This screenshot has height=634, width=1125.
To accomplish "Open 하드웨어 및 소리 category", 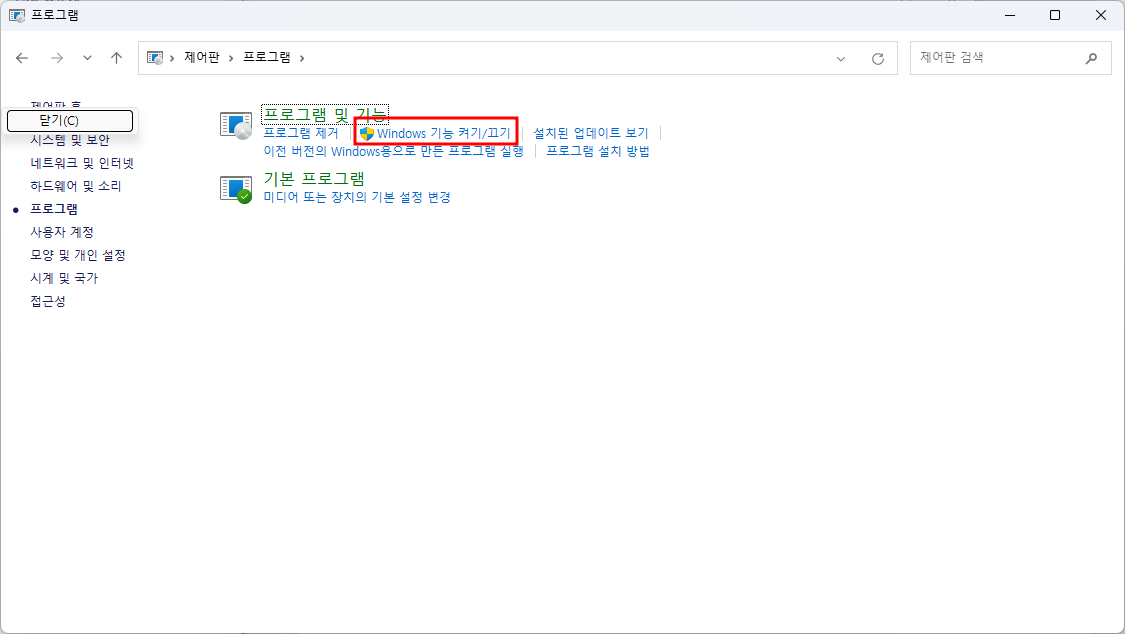I will coord(75,186).
